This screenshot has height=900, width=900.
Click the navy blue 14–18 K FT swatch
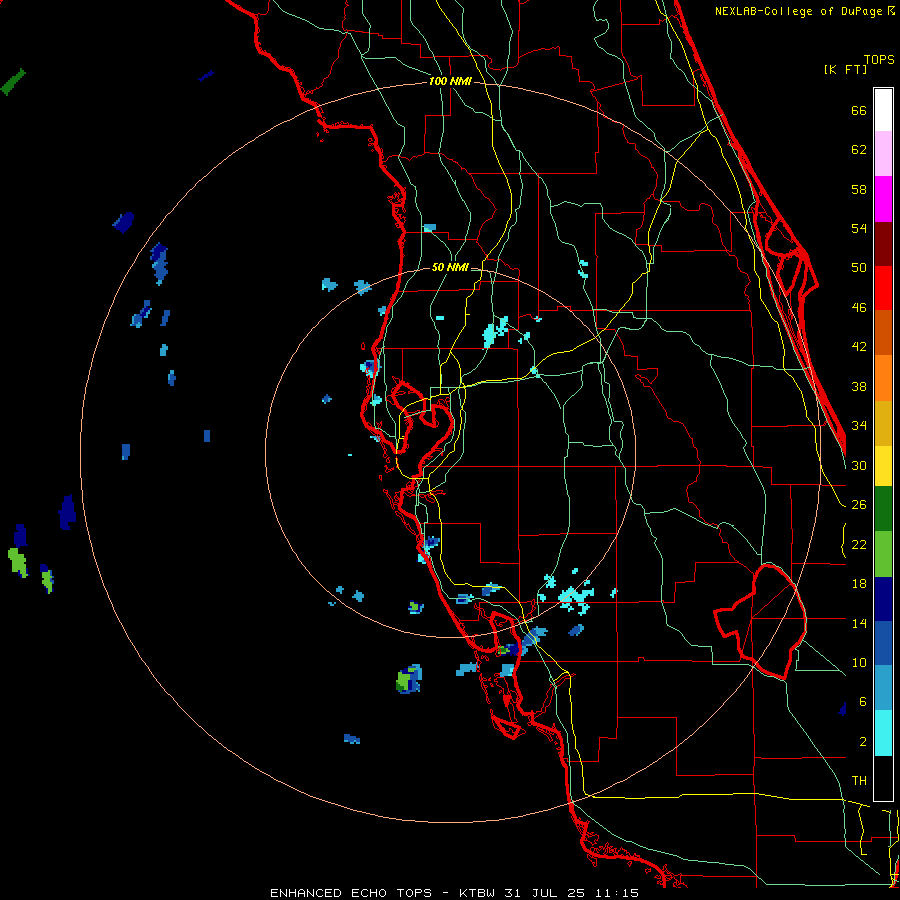pyautogui.click(x=883, y=599)
